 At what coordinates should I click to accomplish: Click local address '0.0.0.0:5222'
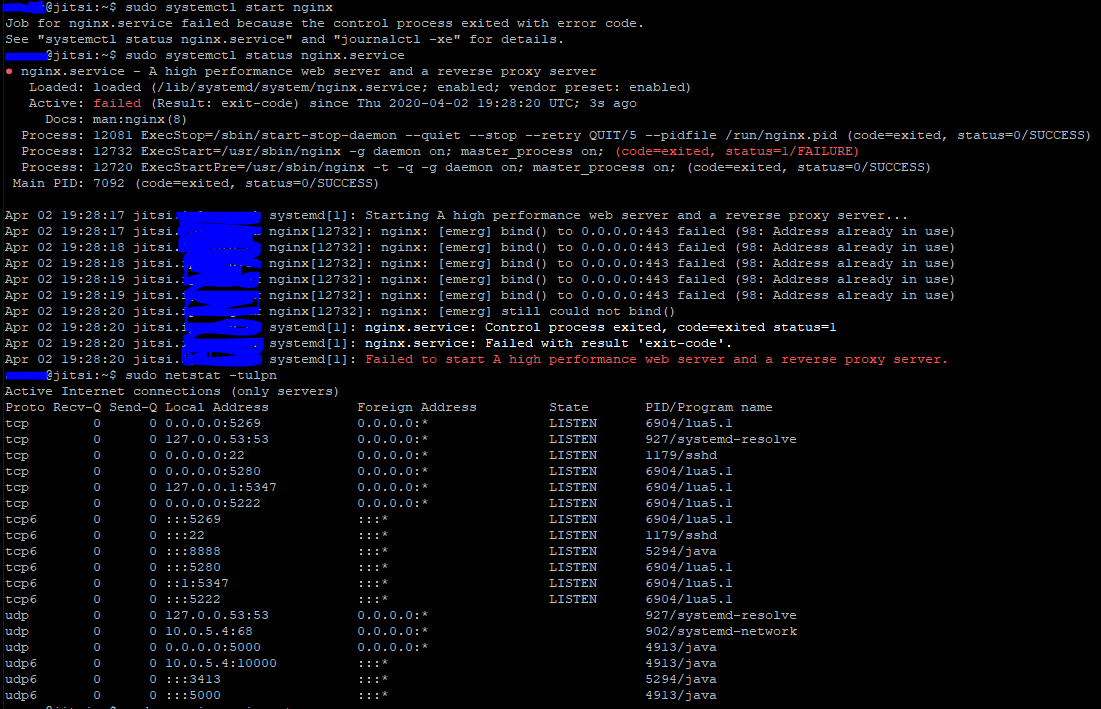click(213, 503)
